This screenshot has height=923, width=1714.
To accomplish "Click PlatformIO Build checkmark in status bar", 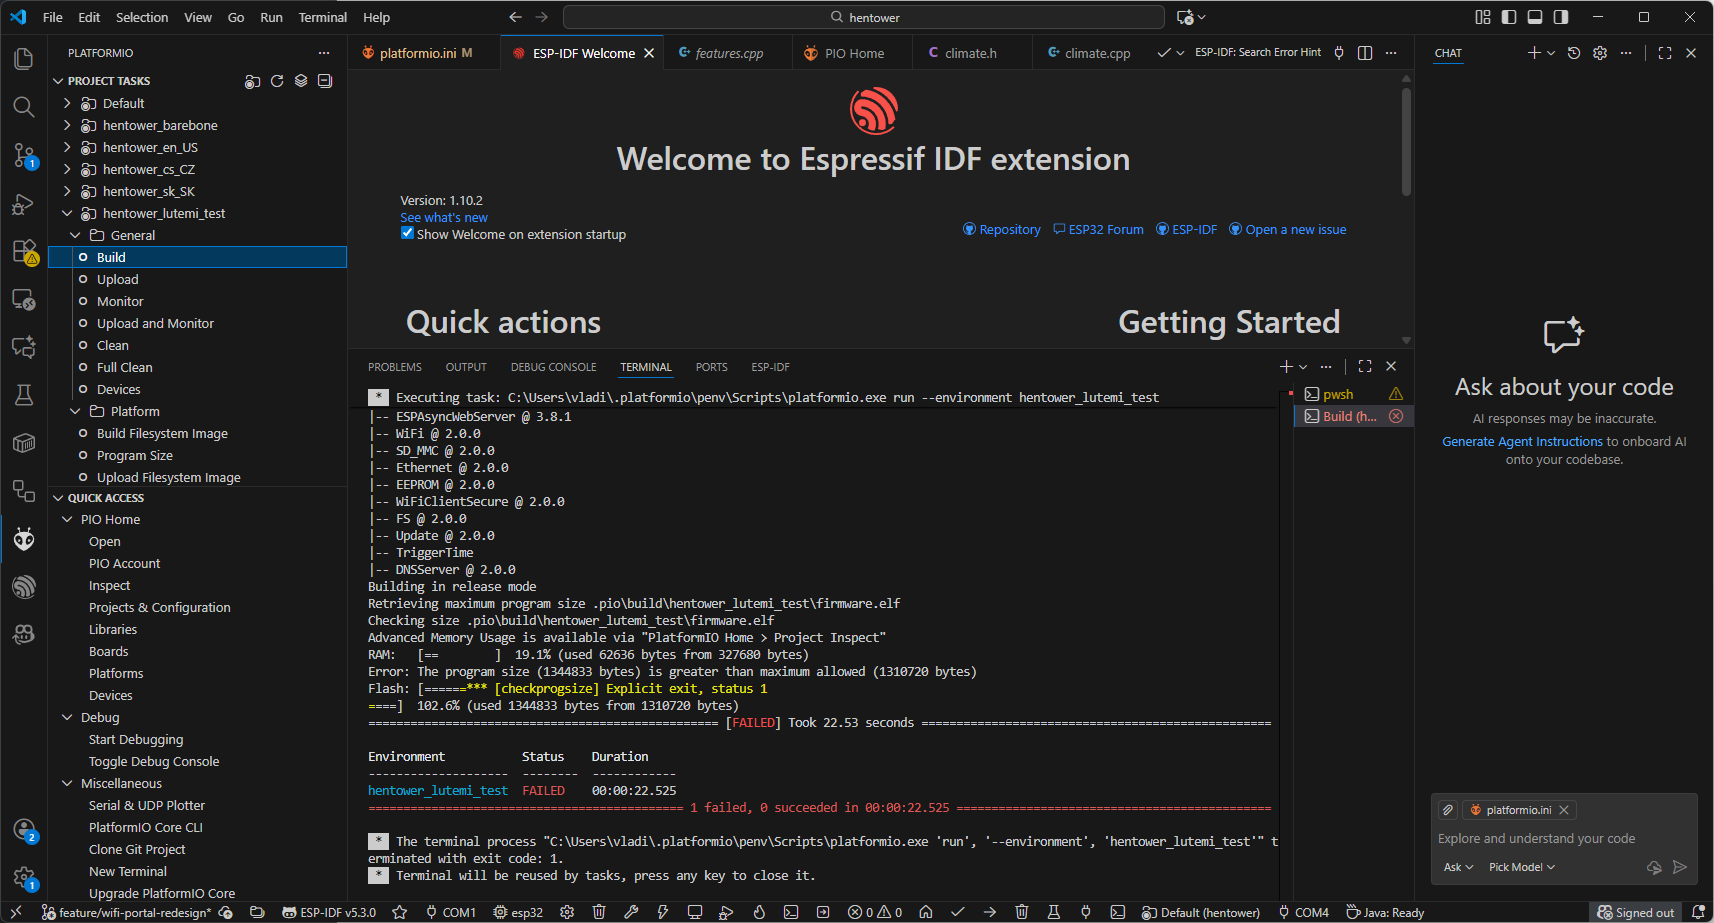I will 958,912.
